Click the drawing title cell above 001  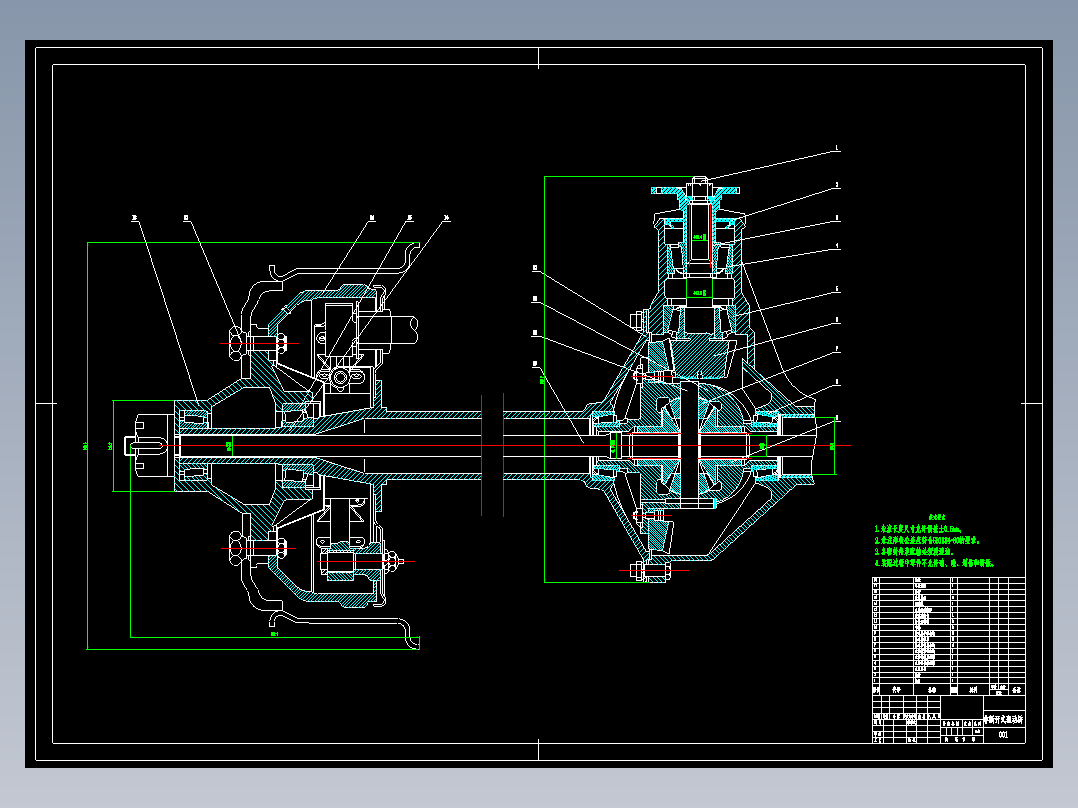tap(1003, 719)
